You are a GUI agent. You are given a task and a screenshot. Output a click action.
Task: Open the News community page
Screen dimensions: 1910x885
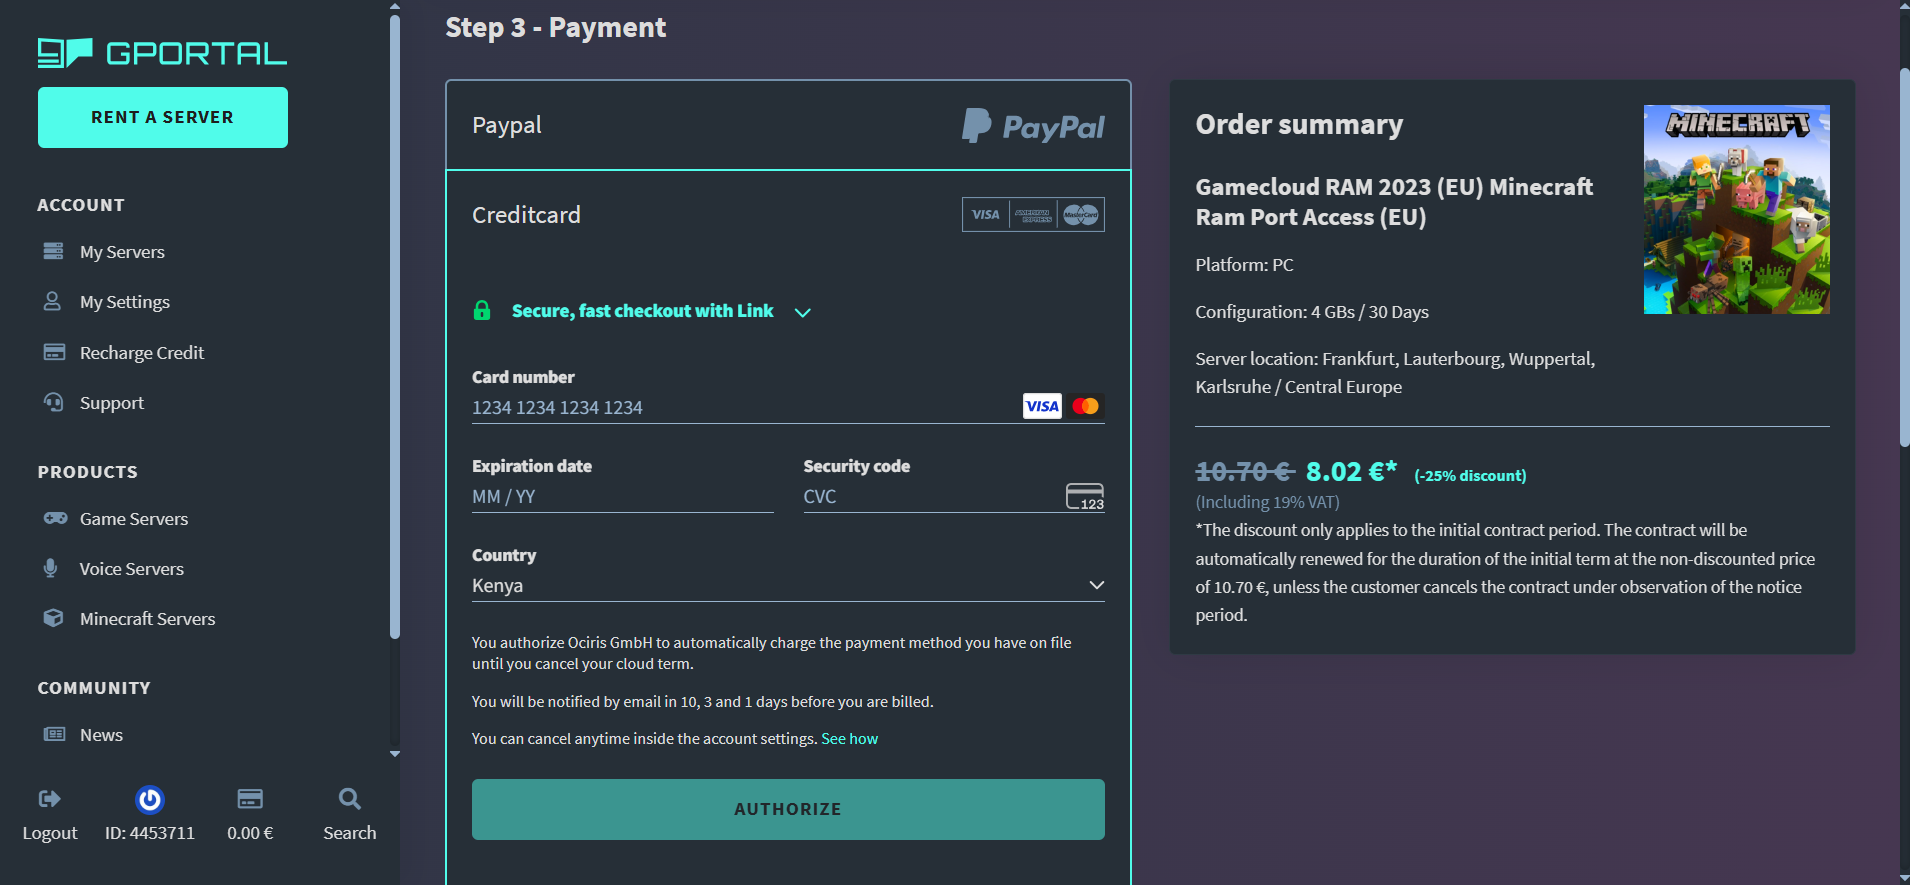tap(101, 735)
